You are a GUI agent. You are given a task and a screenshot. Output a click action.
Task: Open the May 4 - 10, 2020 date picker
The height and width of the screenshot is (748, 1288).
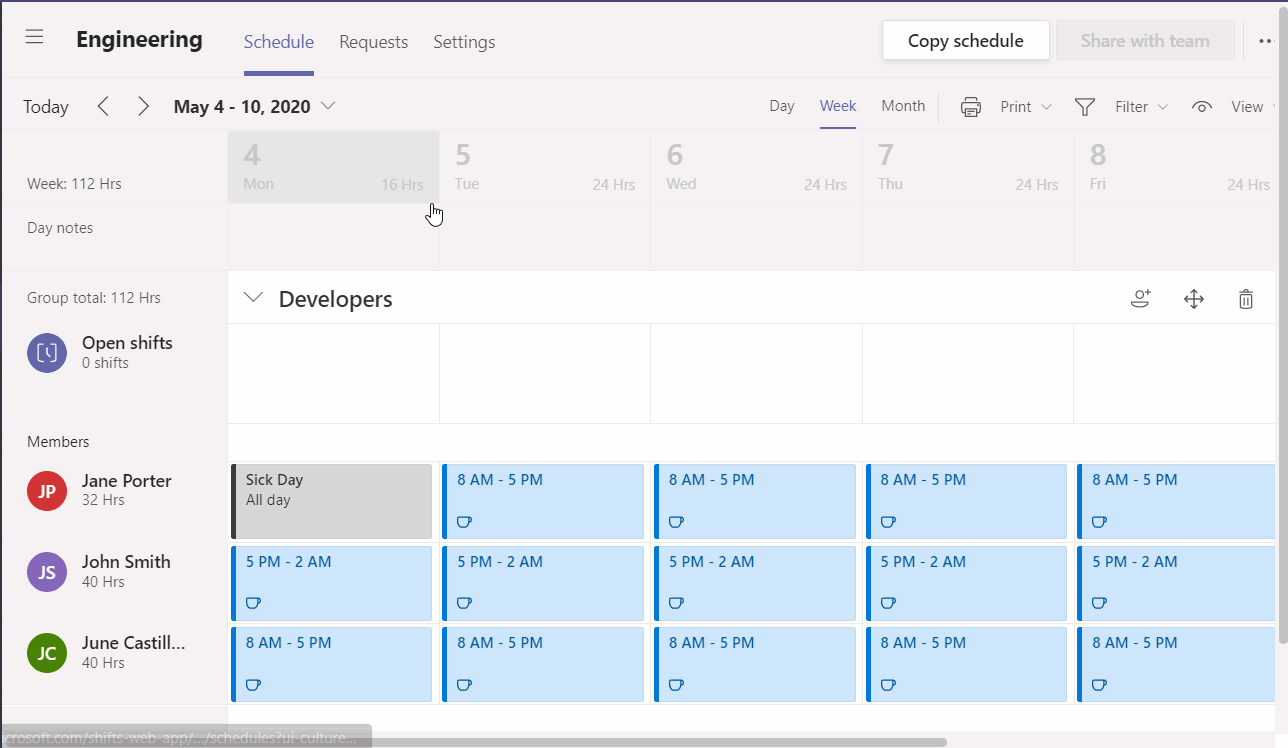tap(254, 106)
